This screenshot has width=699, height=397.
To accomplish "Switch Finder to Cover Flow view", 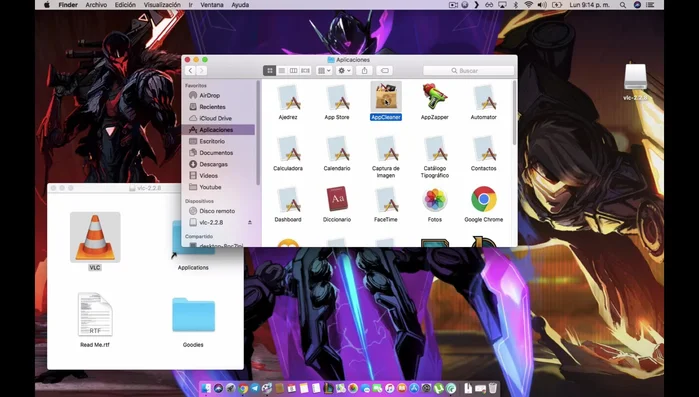I will pyautogui.click(x=305, y=70).
